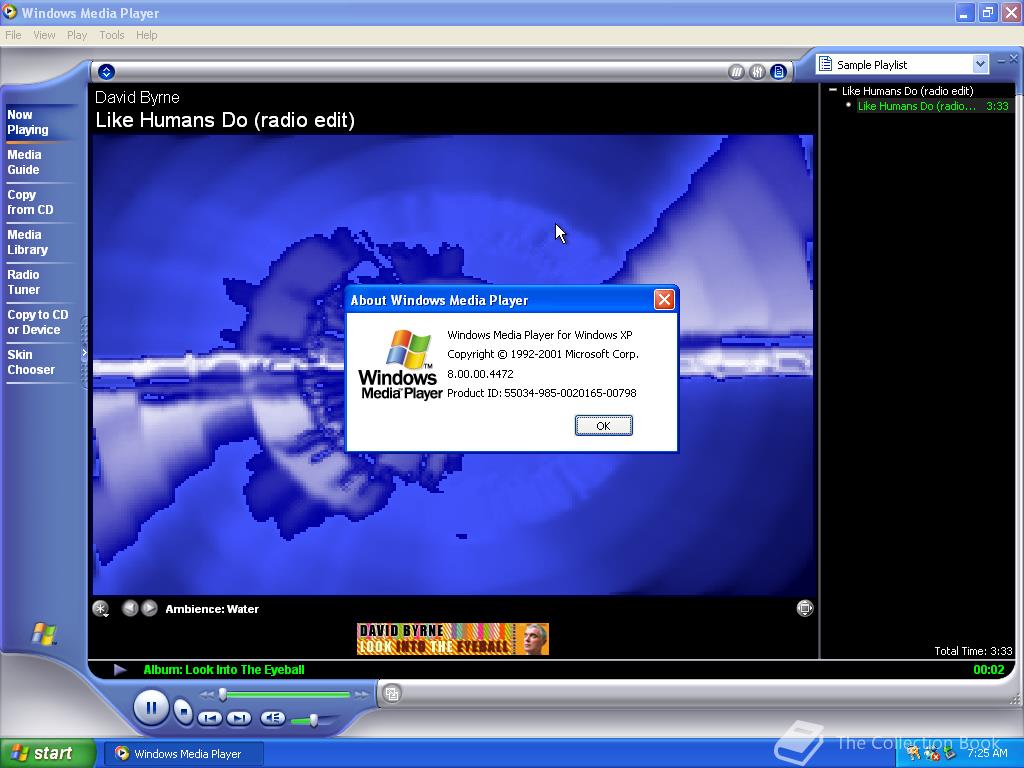
Task: Toggle the playlist pane icon
Action: 778,72
